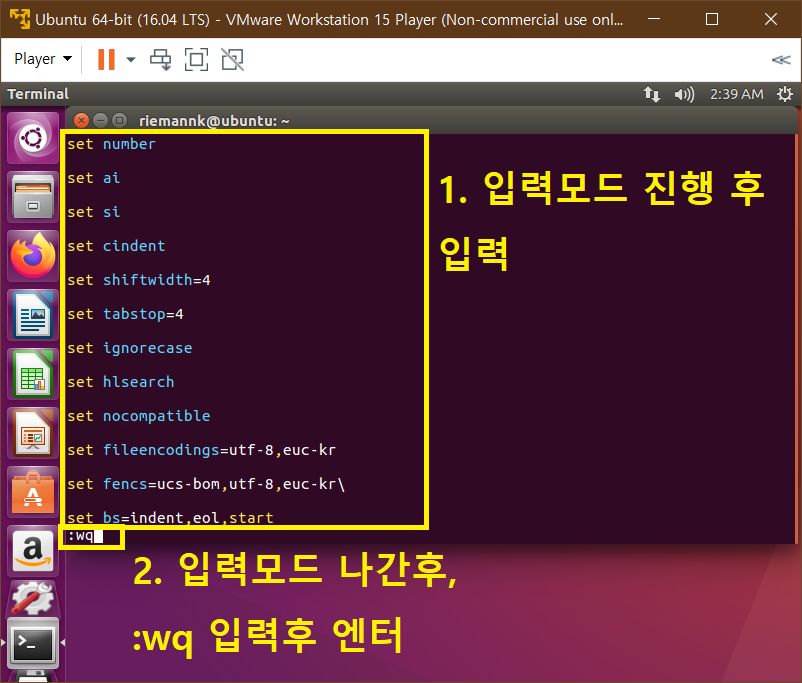Enter full screen mode
Image resolution: width=802 pixels, height=683 pixels.
click(x=196, y=59)
